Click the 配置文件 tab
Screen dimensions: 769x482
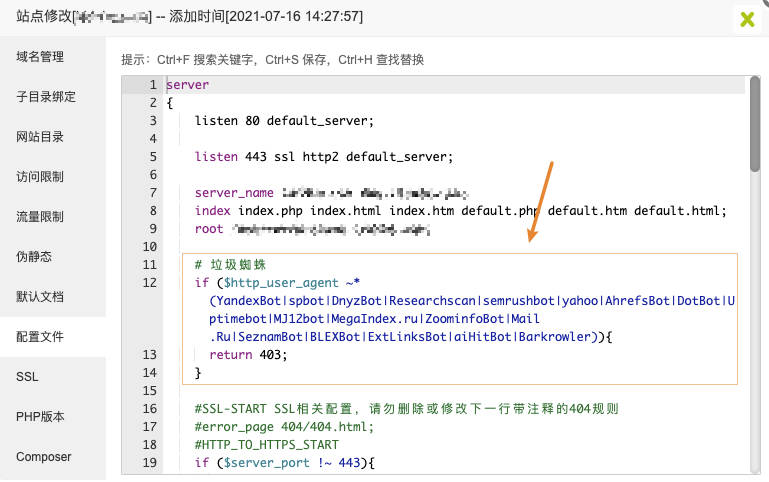point(40,337)
